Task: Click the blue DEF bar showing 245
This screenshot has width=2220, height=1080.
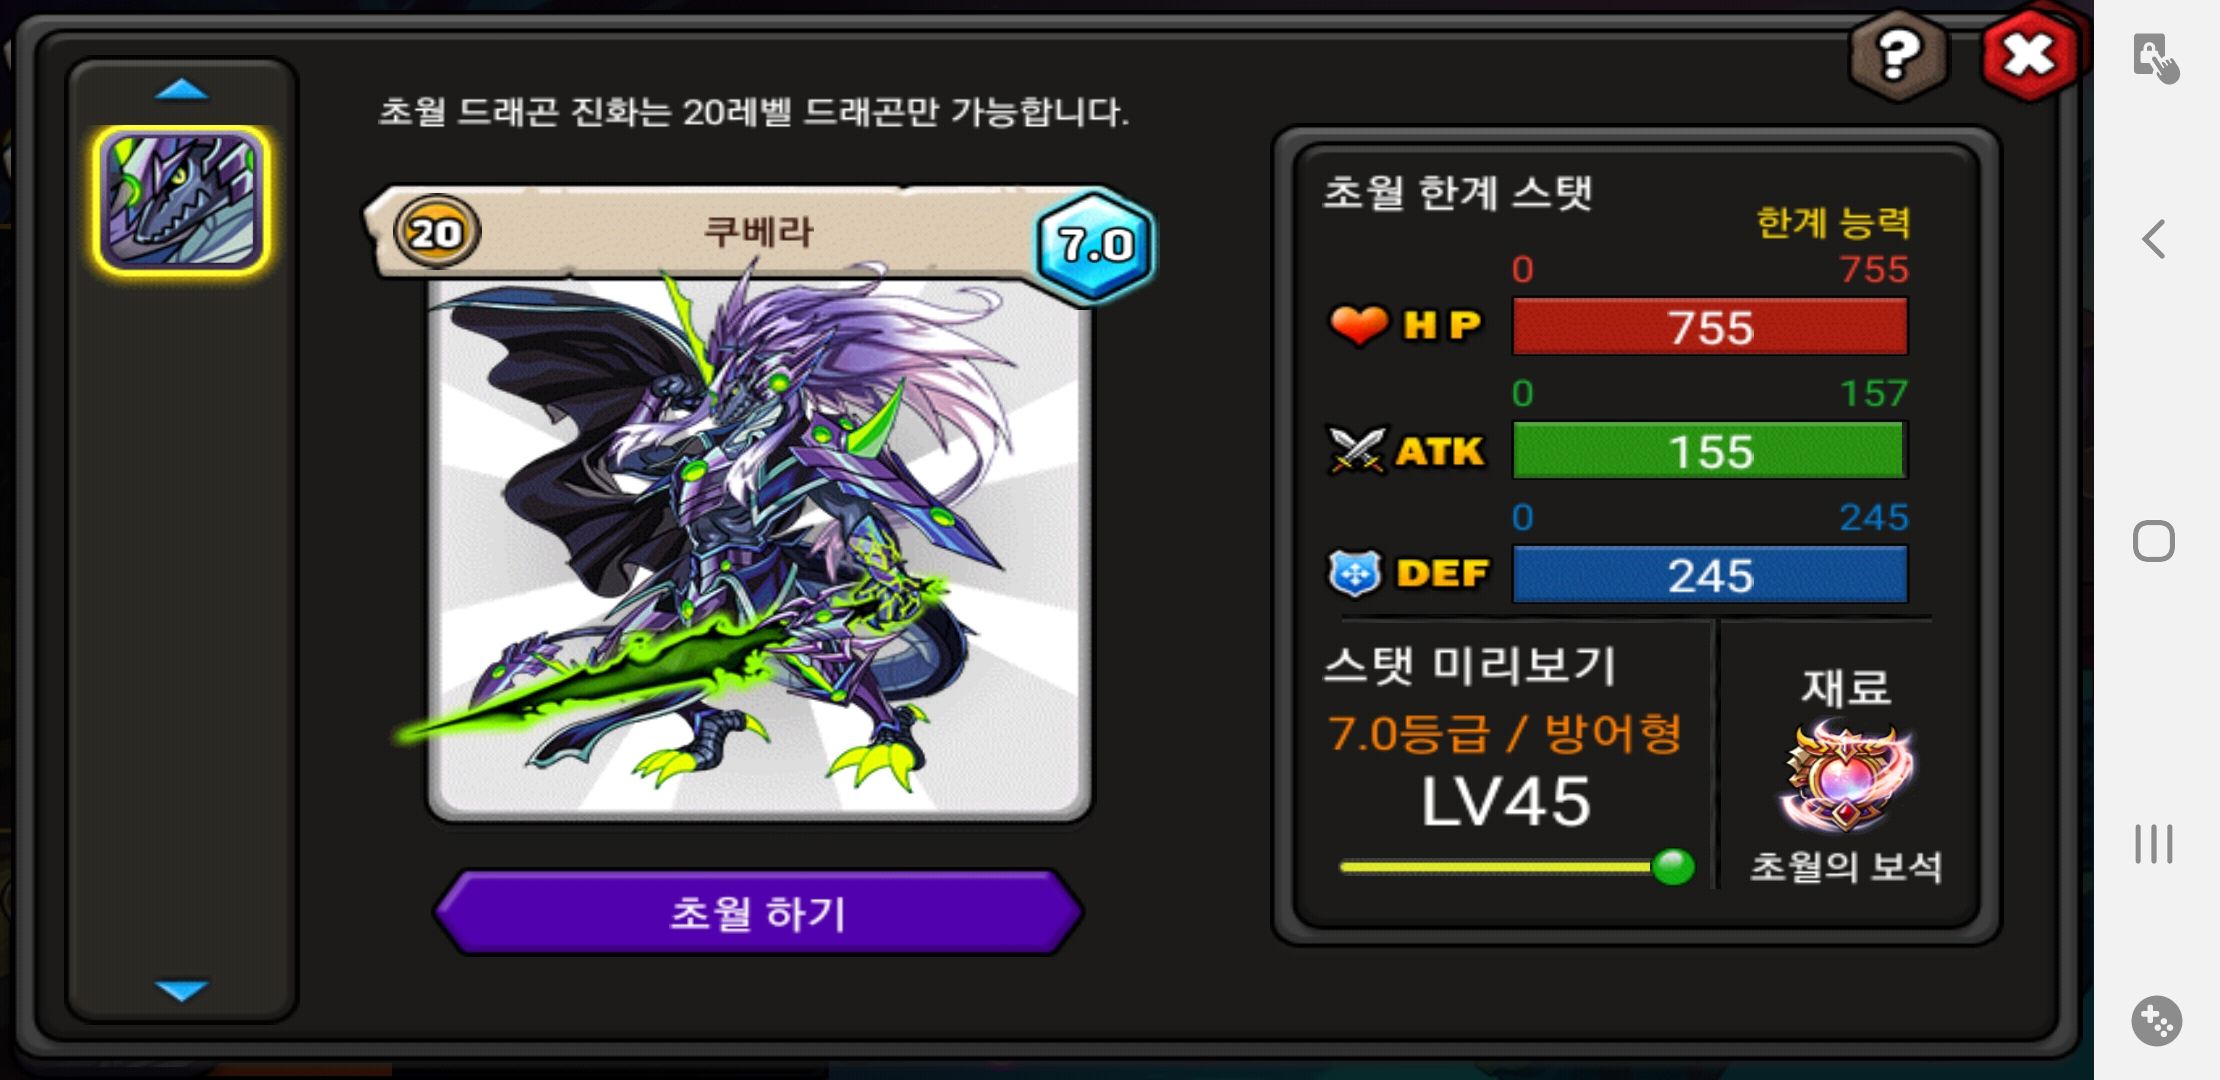Action: click(x=1710, y=575)
